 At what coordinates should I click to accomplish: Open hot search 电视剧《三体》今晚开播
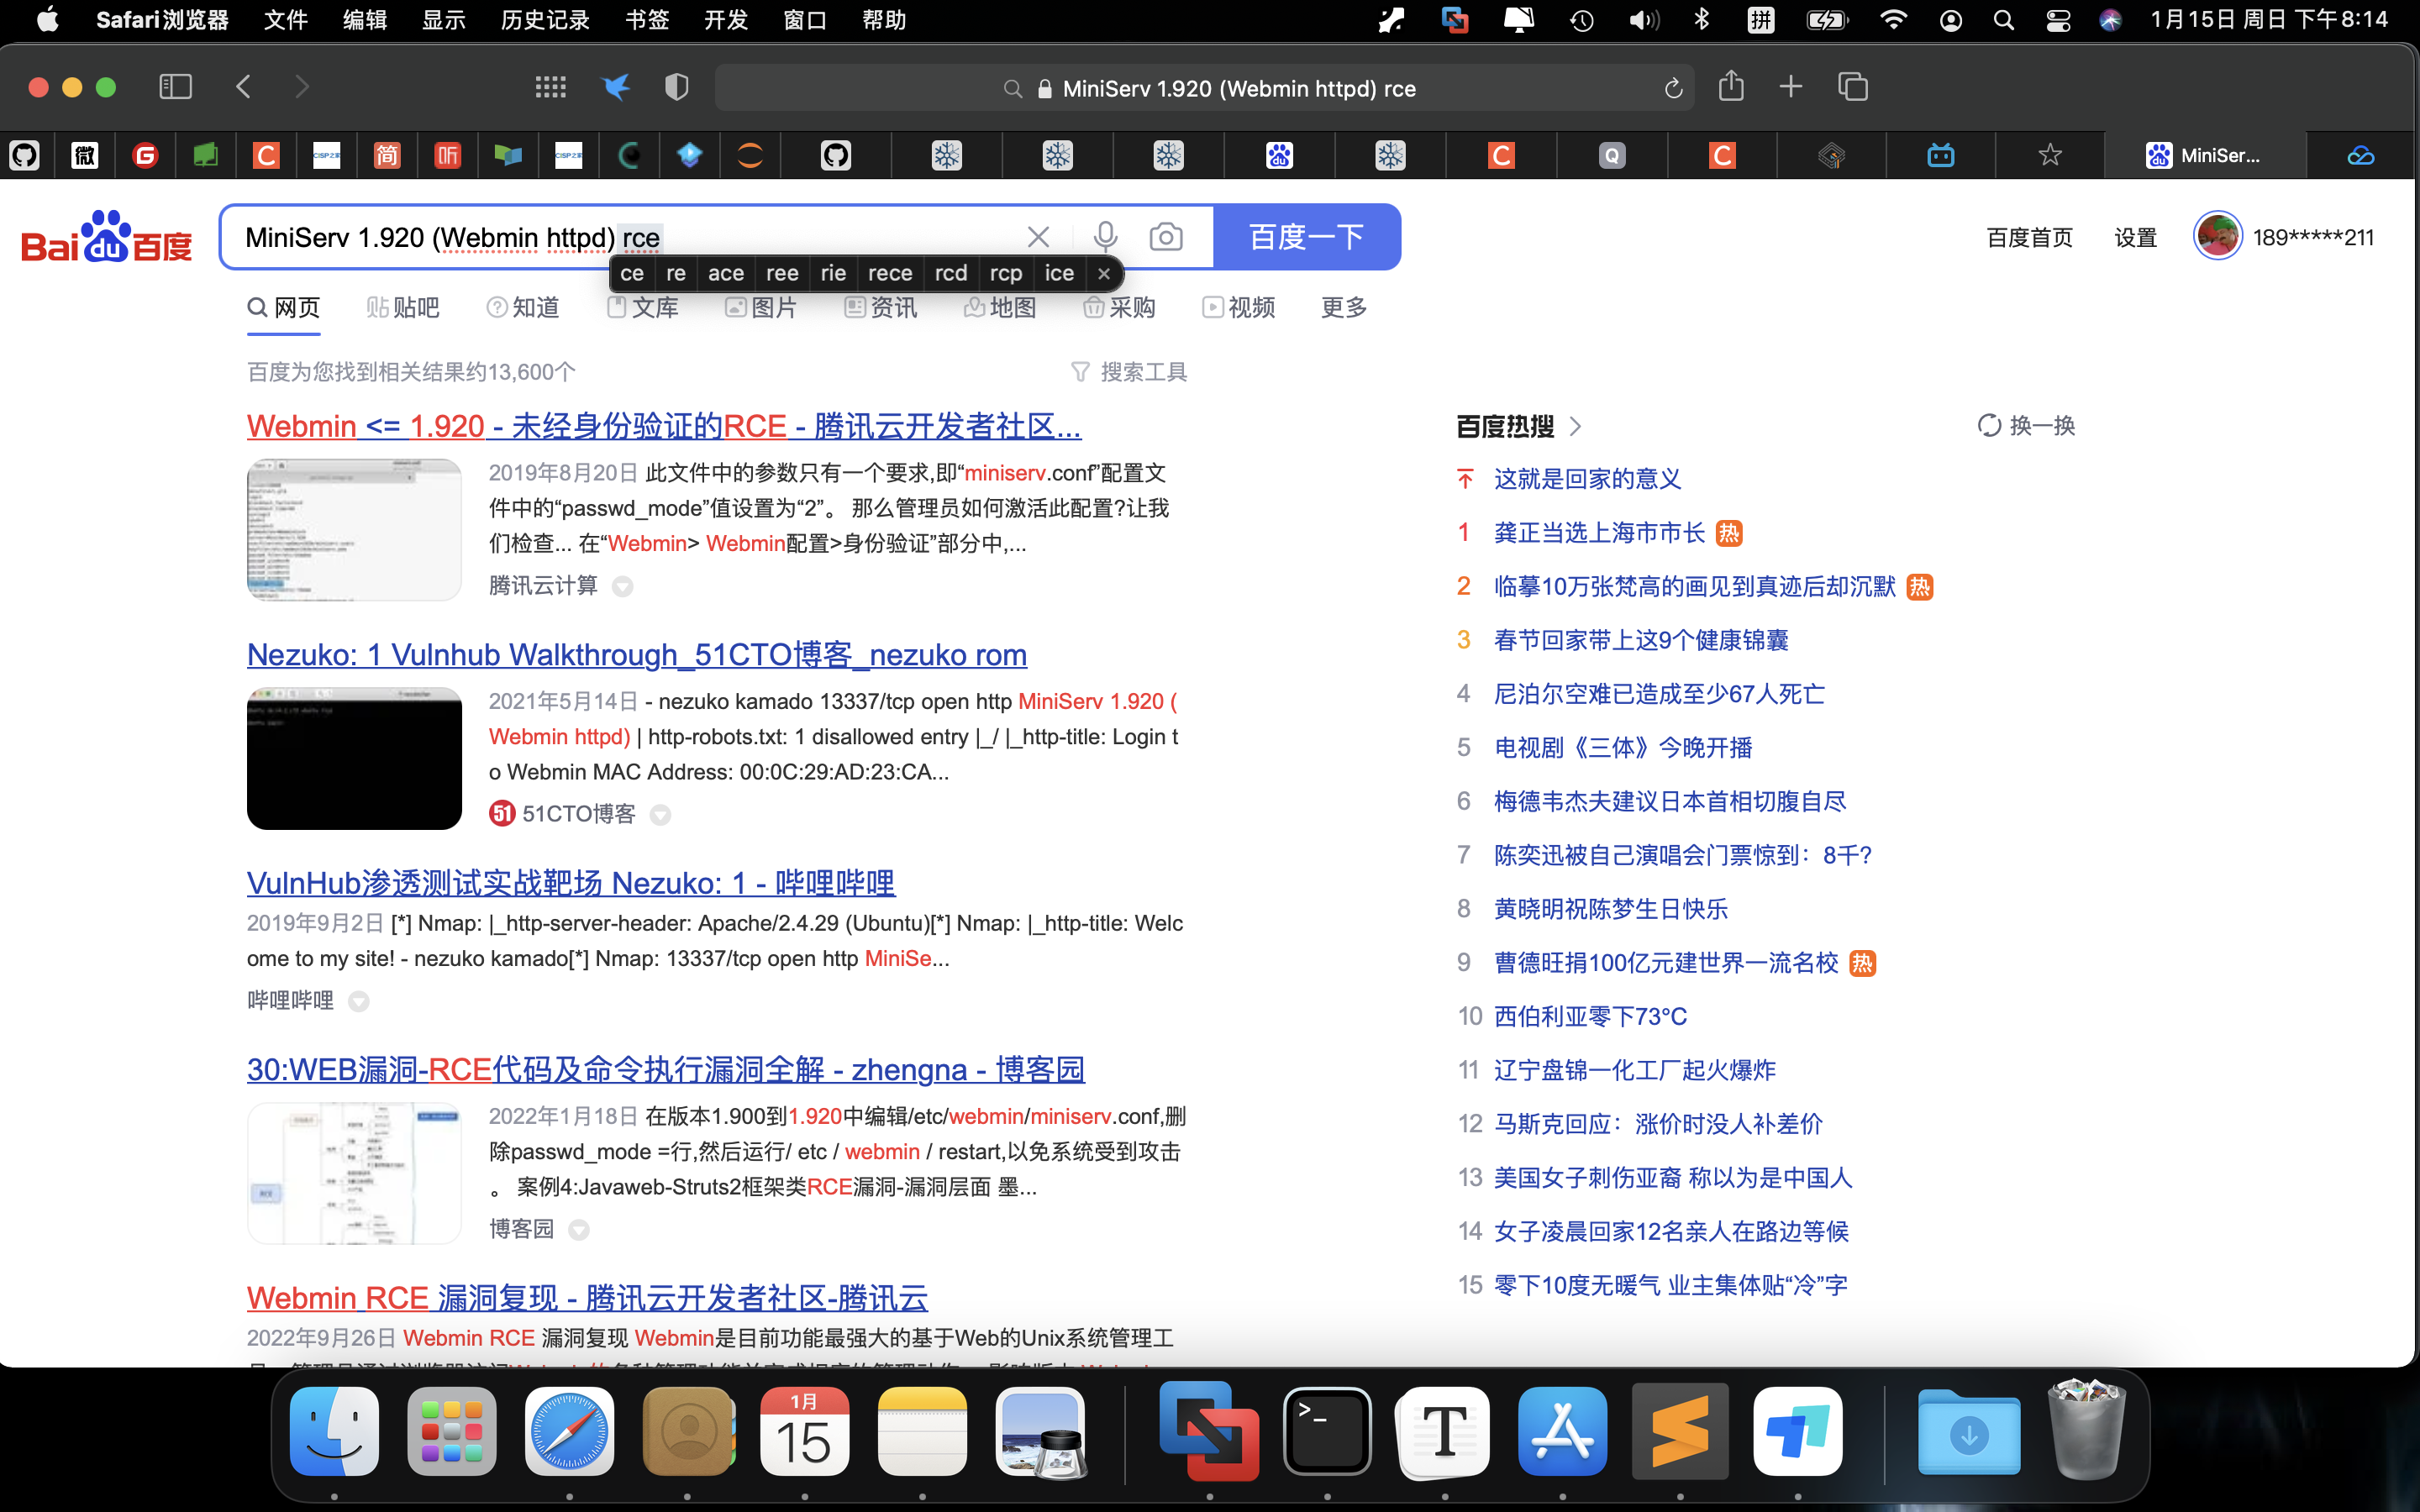(1623, 748)
